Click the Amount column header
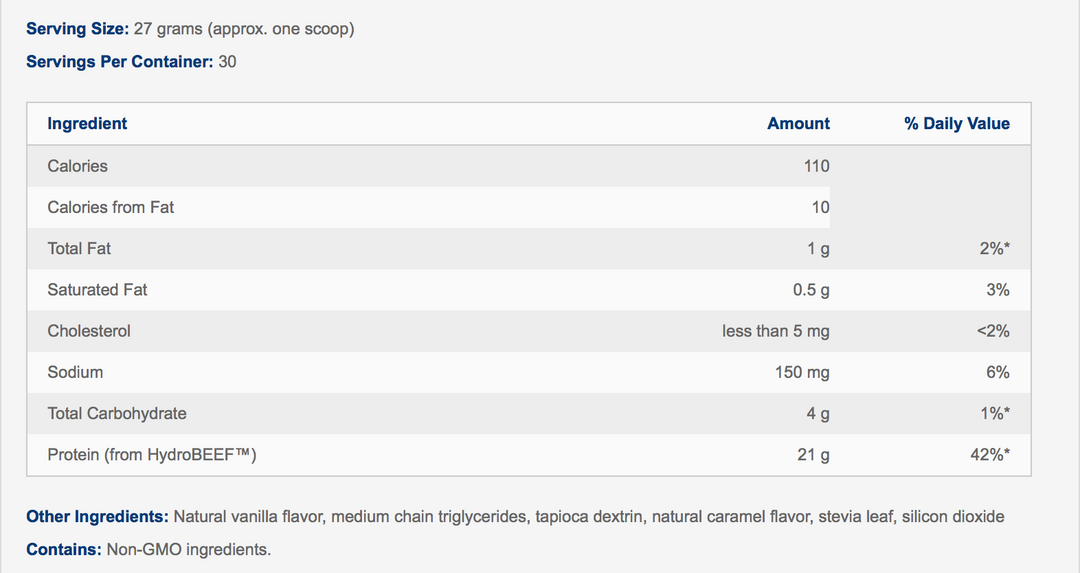 (798, 124)
